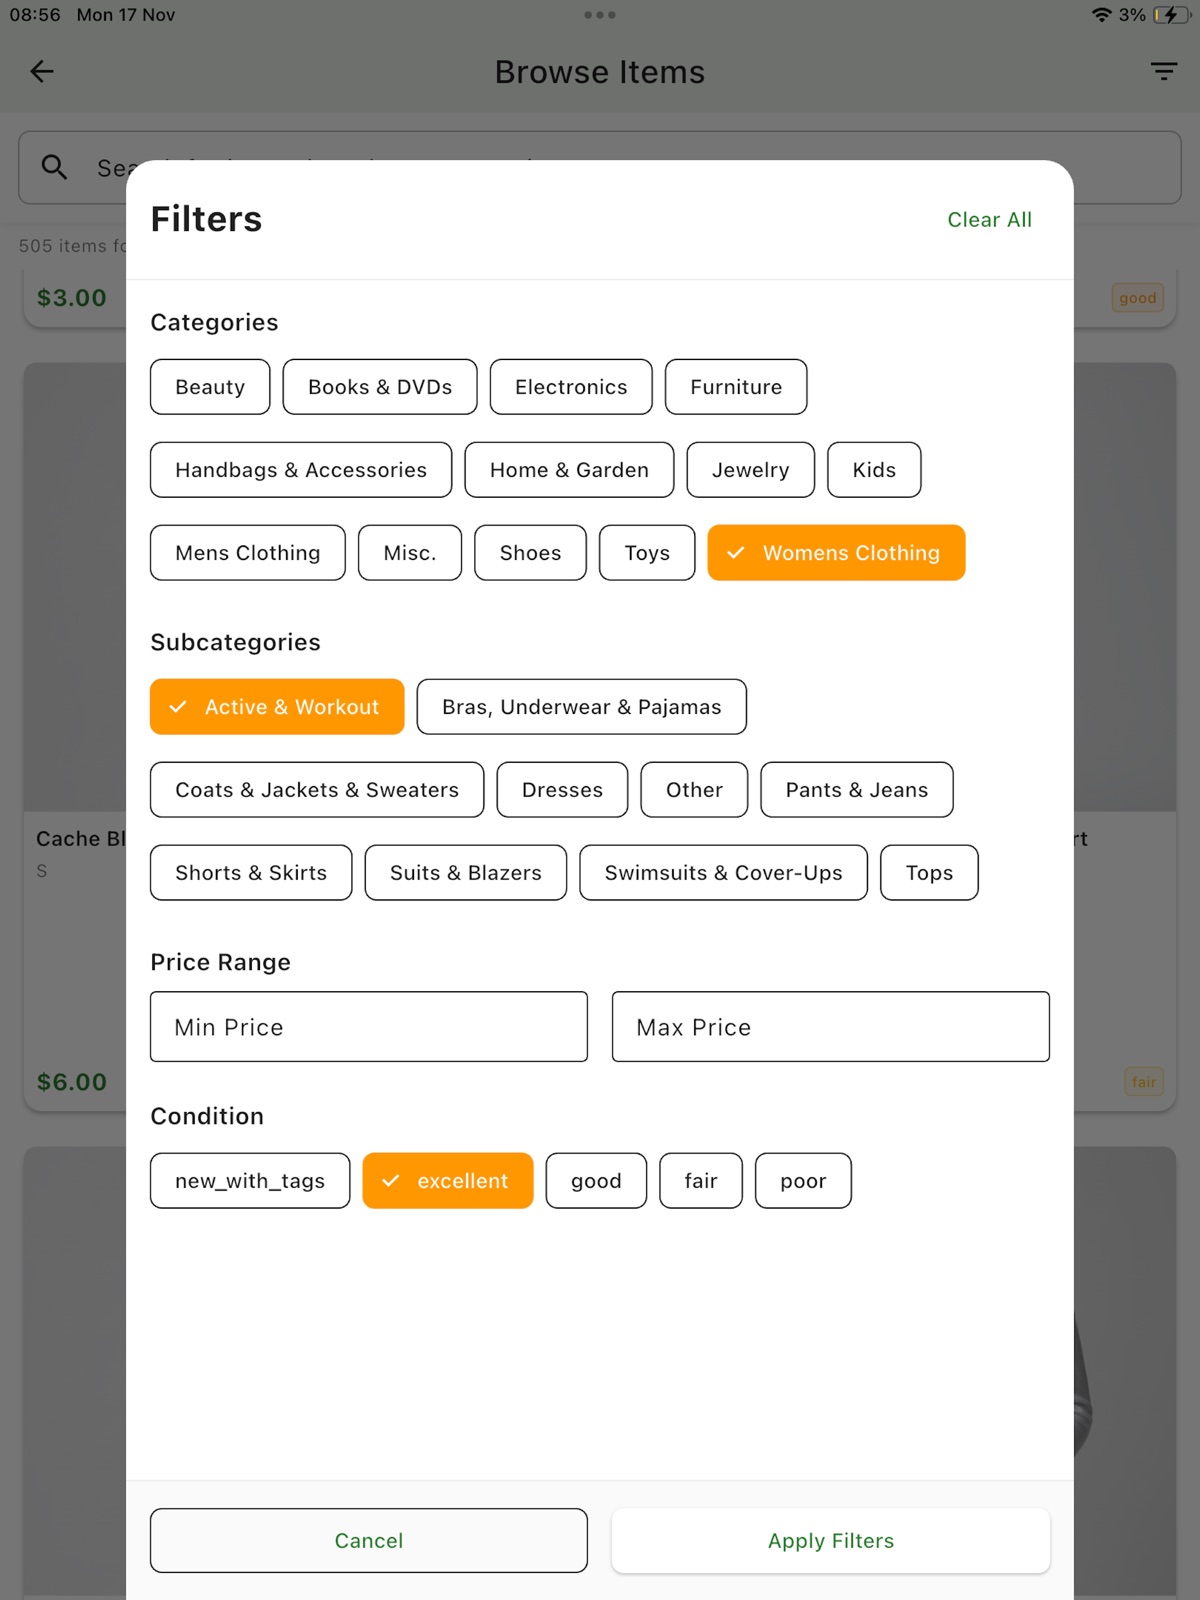Select the Tops subcategory chip
This screenshot has height=1600, width=1200.
click(x=929, y=873)
